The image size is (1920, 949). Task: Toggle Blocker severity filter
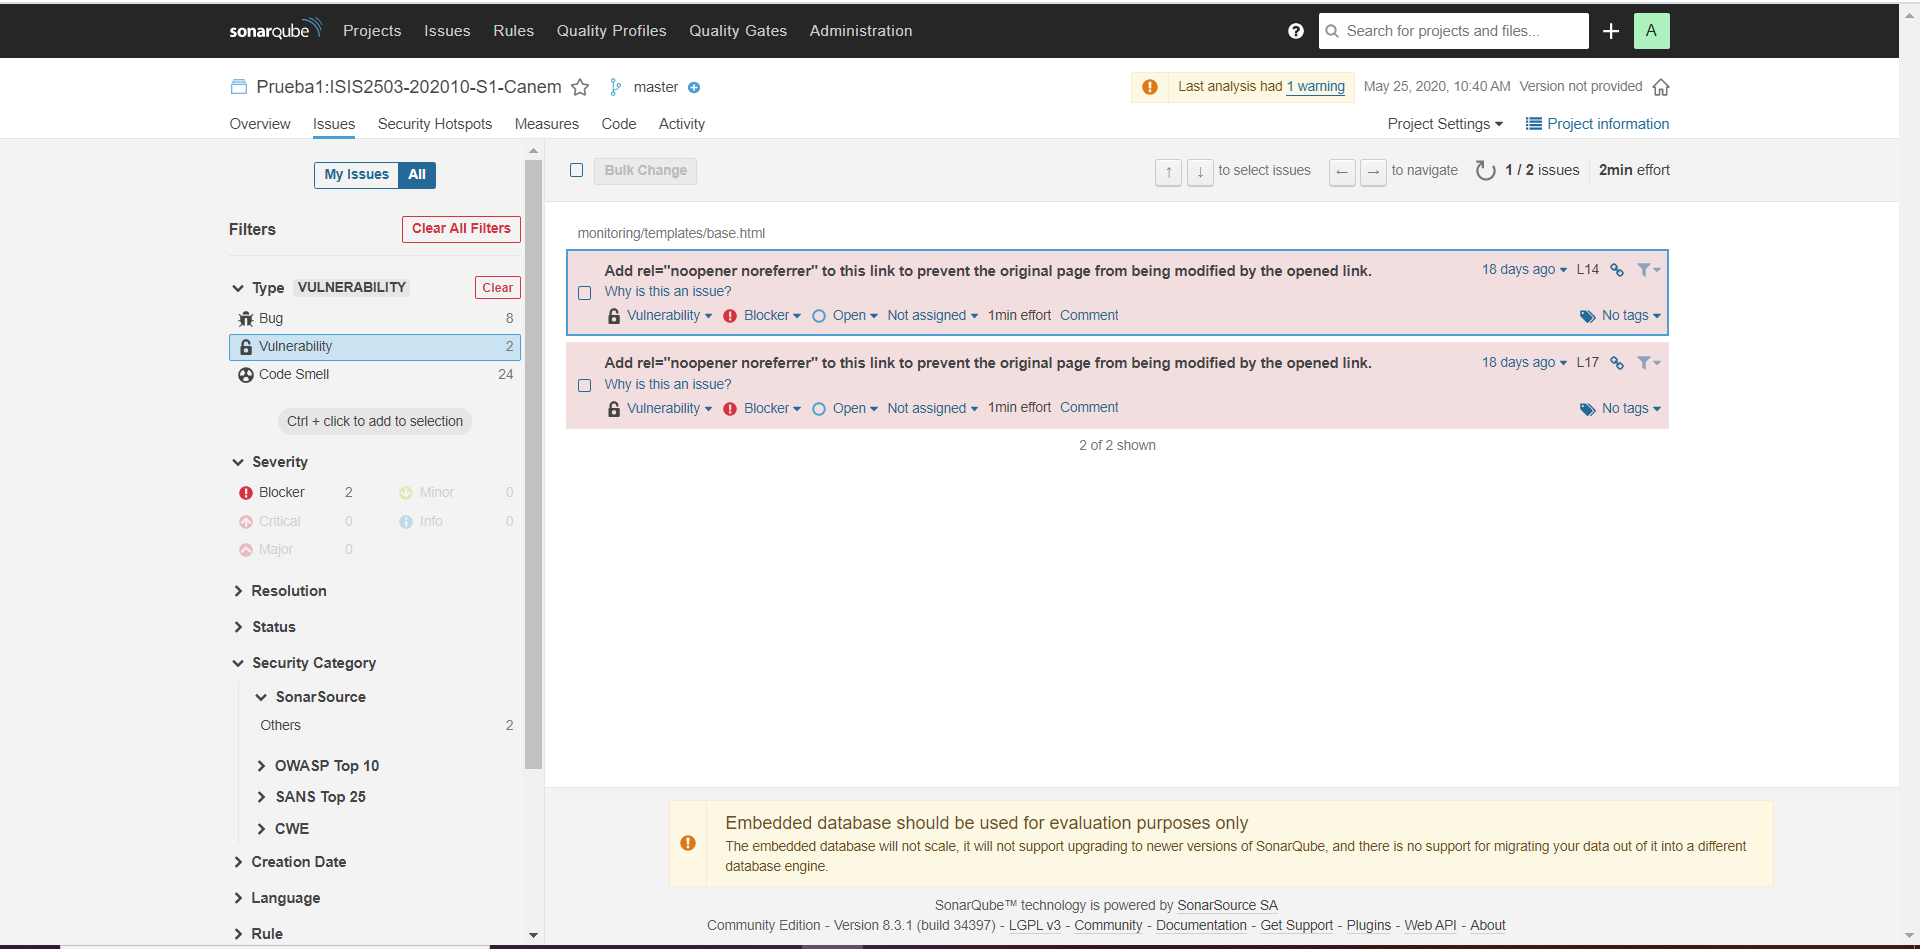coord(296,493)
